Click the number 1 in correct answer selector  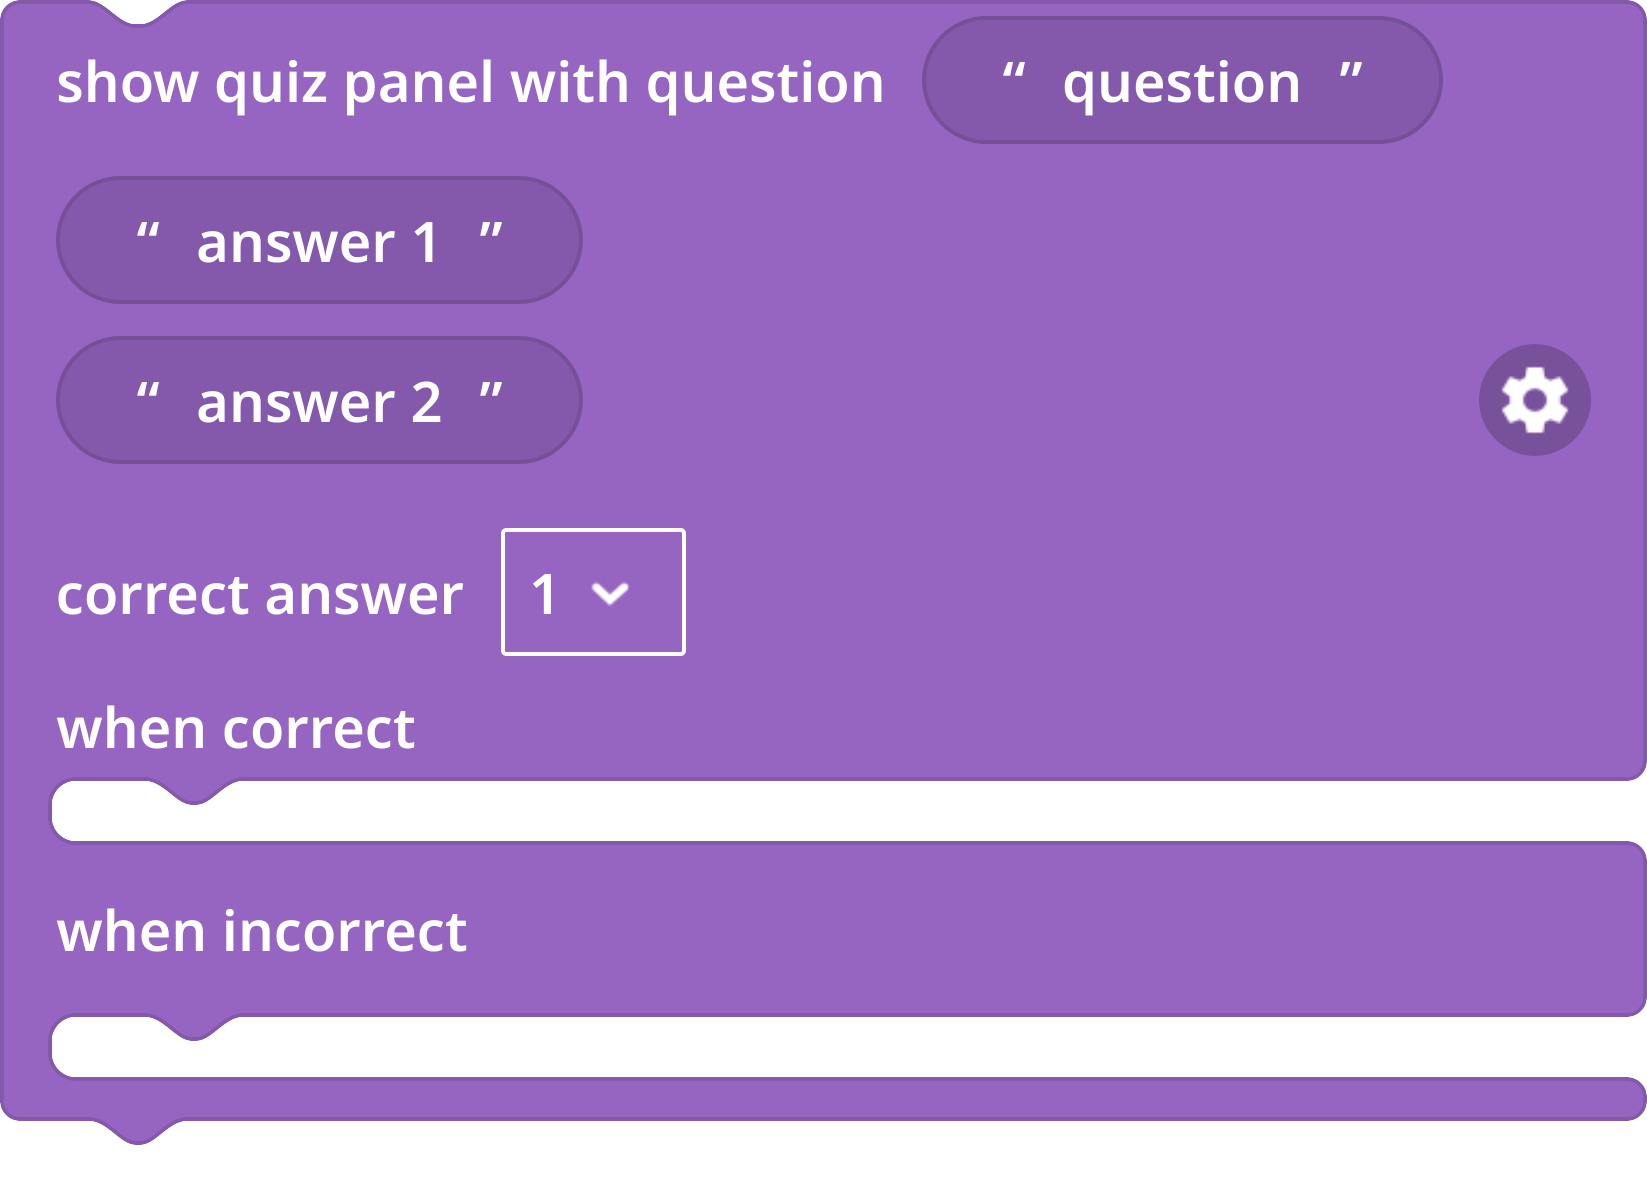pyautogui.click(x=544, y=594)
